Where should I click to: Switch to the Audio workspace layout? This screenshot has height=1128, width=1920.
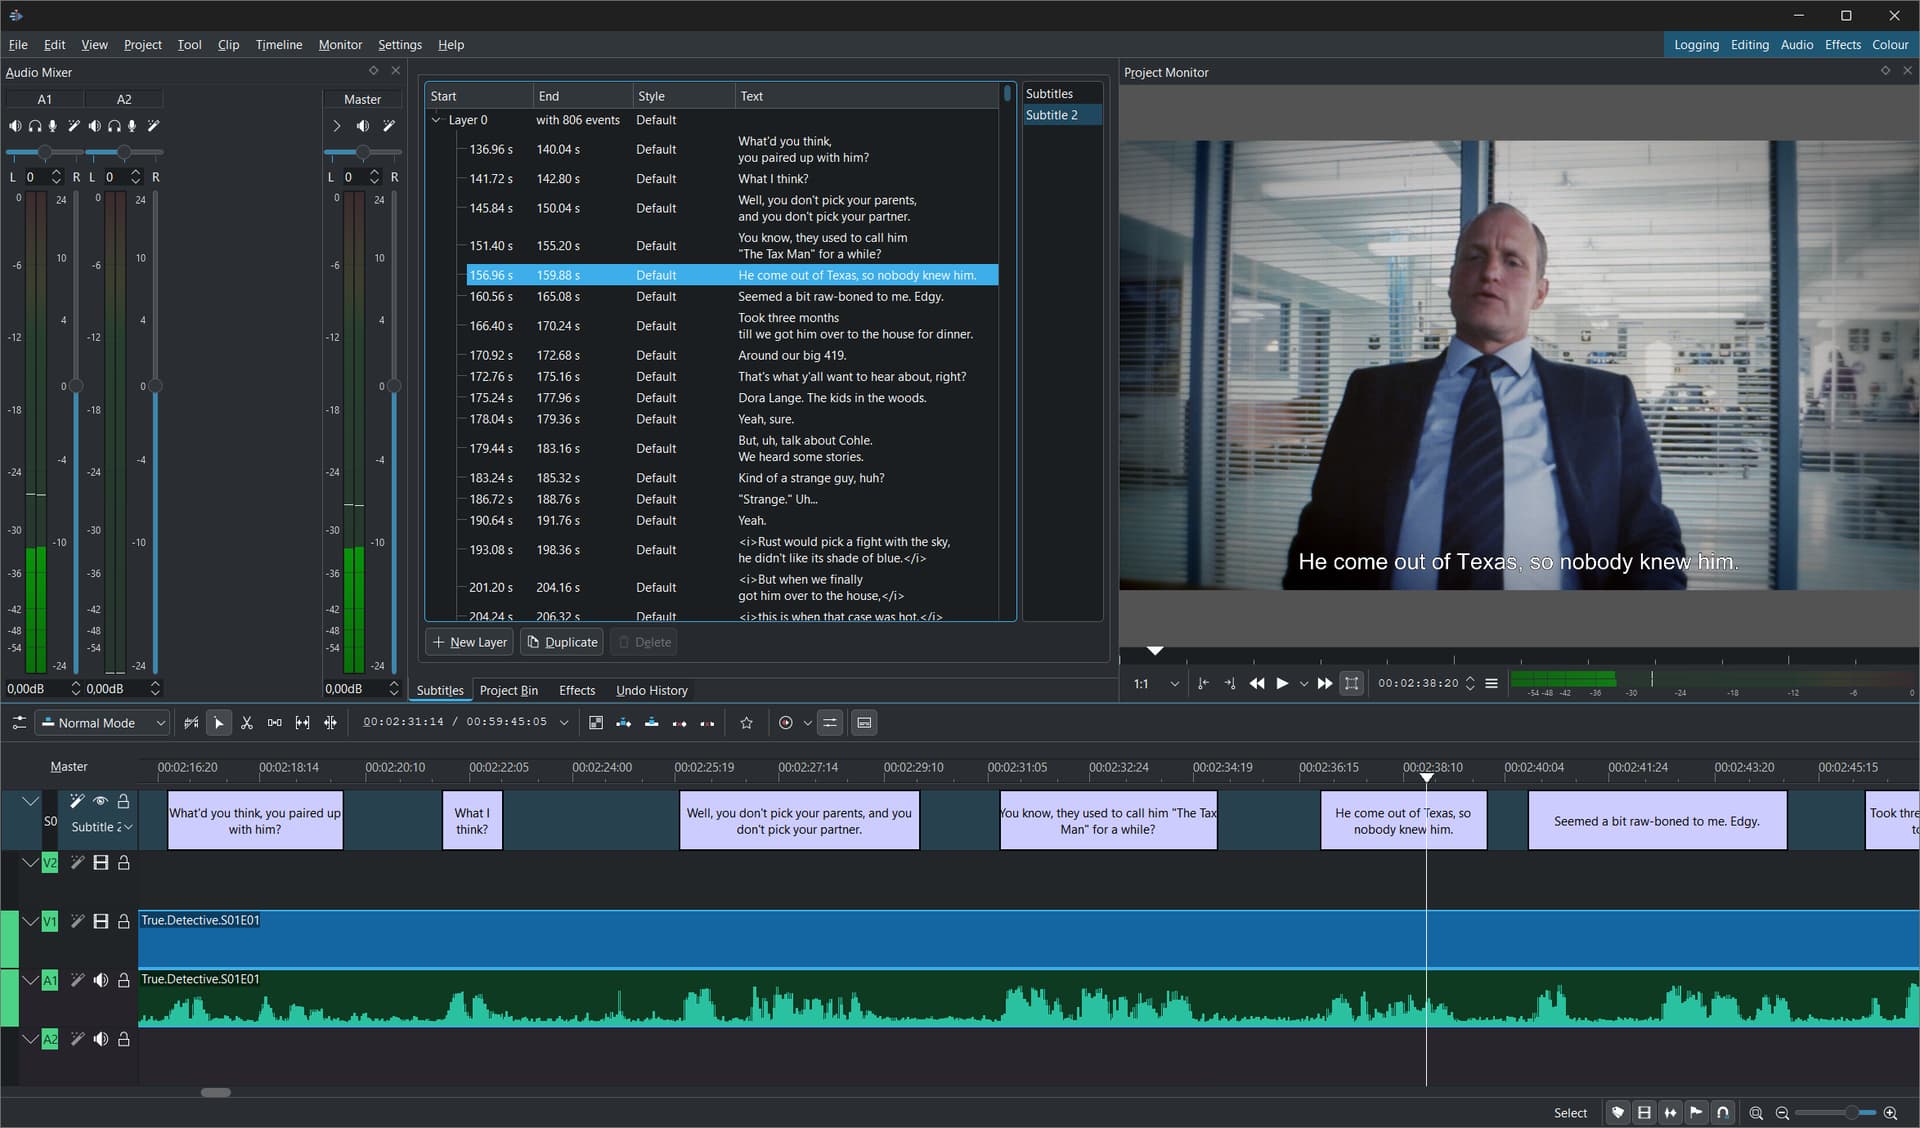[1796, 45]
